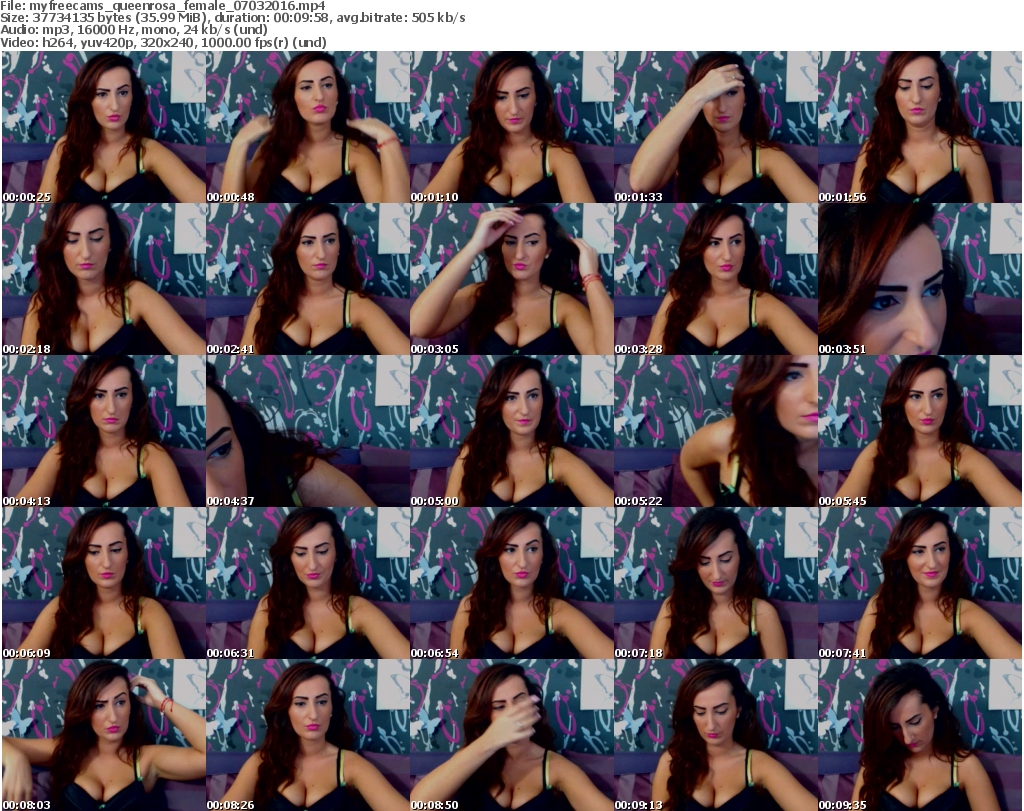Viewport: 1024px width, 811px height.
Task: Select the frame at 00:09:13
Action: coord(716,735)
